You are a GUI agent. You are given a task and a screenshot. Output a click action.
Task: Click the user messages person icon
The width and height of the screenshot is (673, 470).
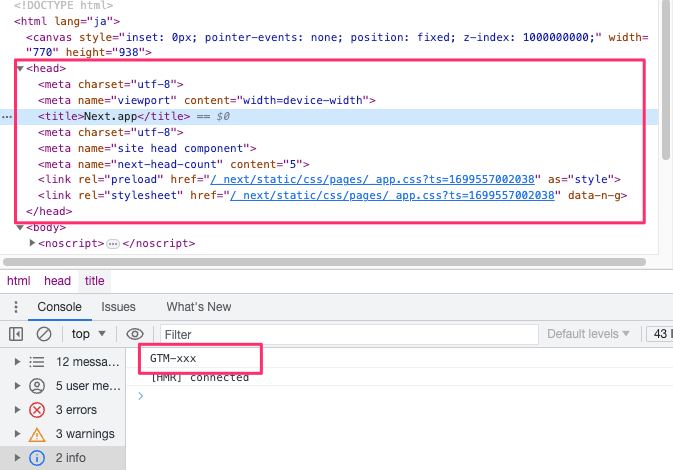click(x=37, y=386)
